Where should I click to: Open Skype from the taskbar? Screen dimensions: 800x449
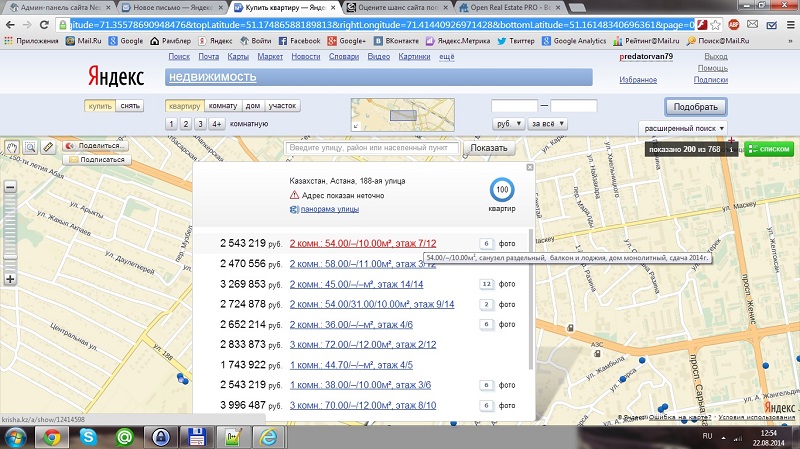pos(88,437)
